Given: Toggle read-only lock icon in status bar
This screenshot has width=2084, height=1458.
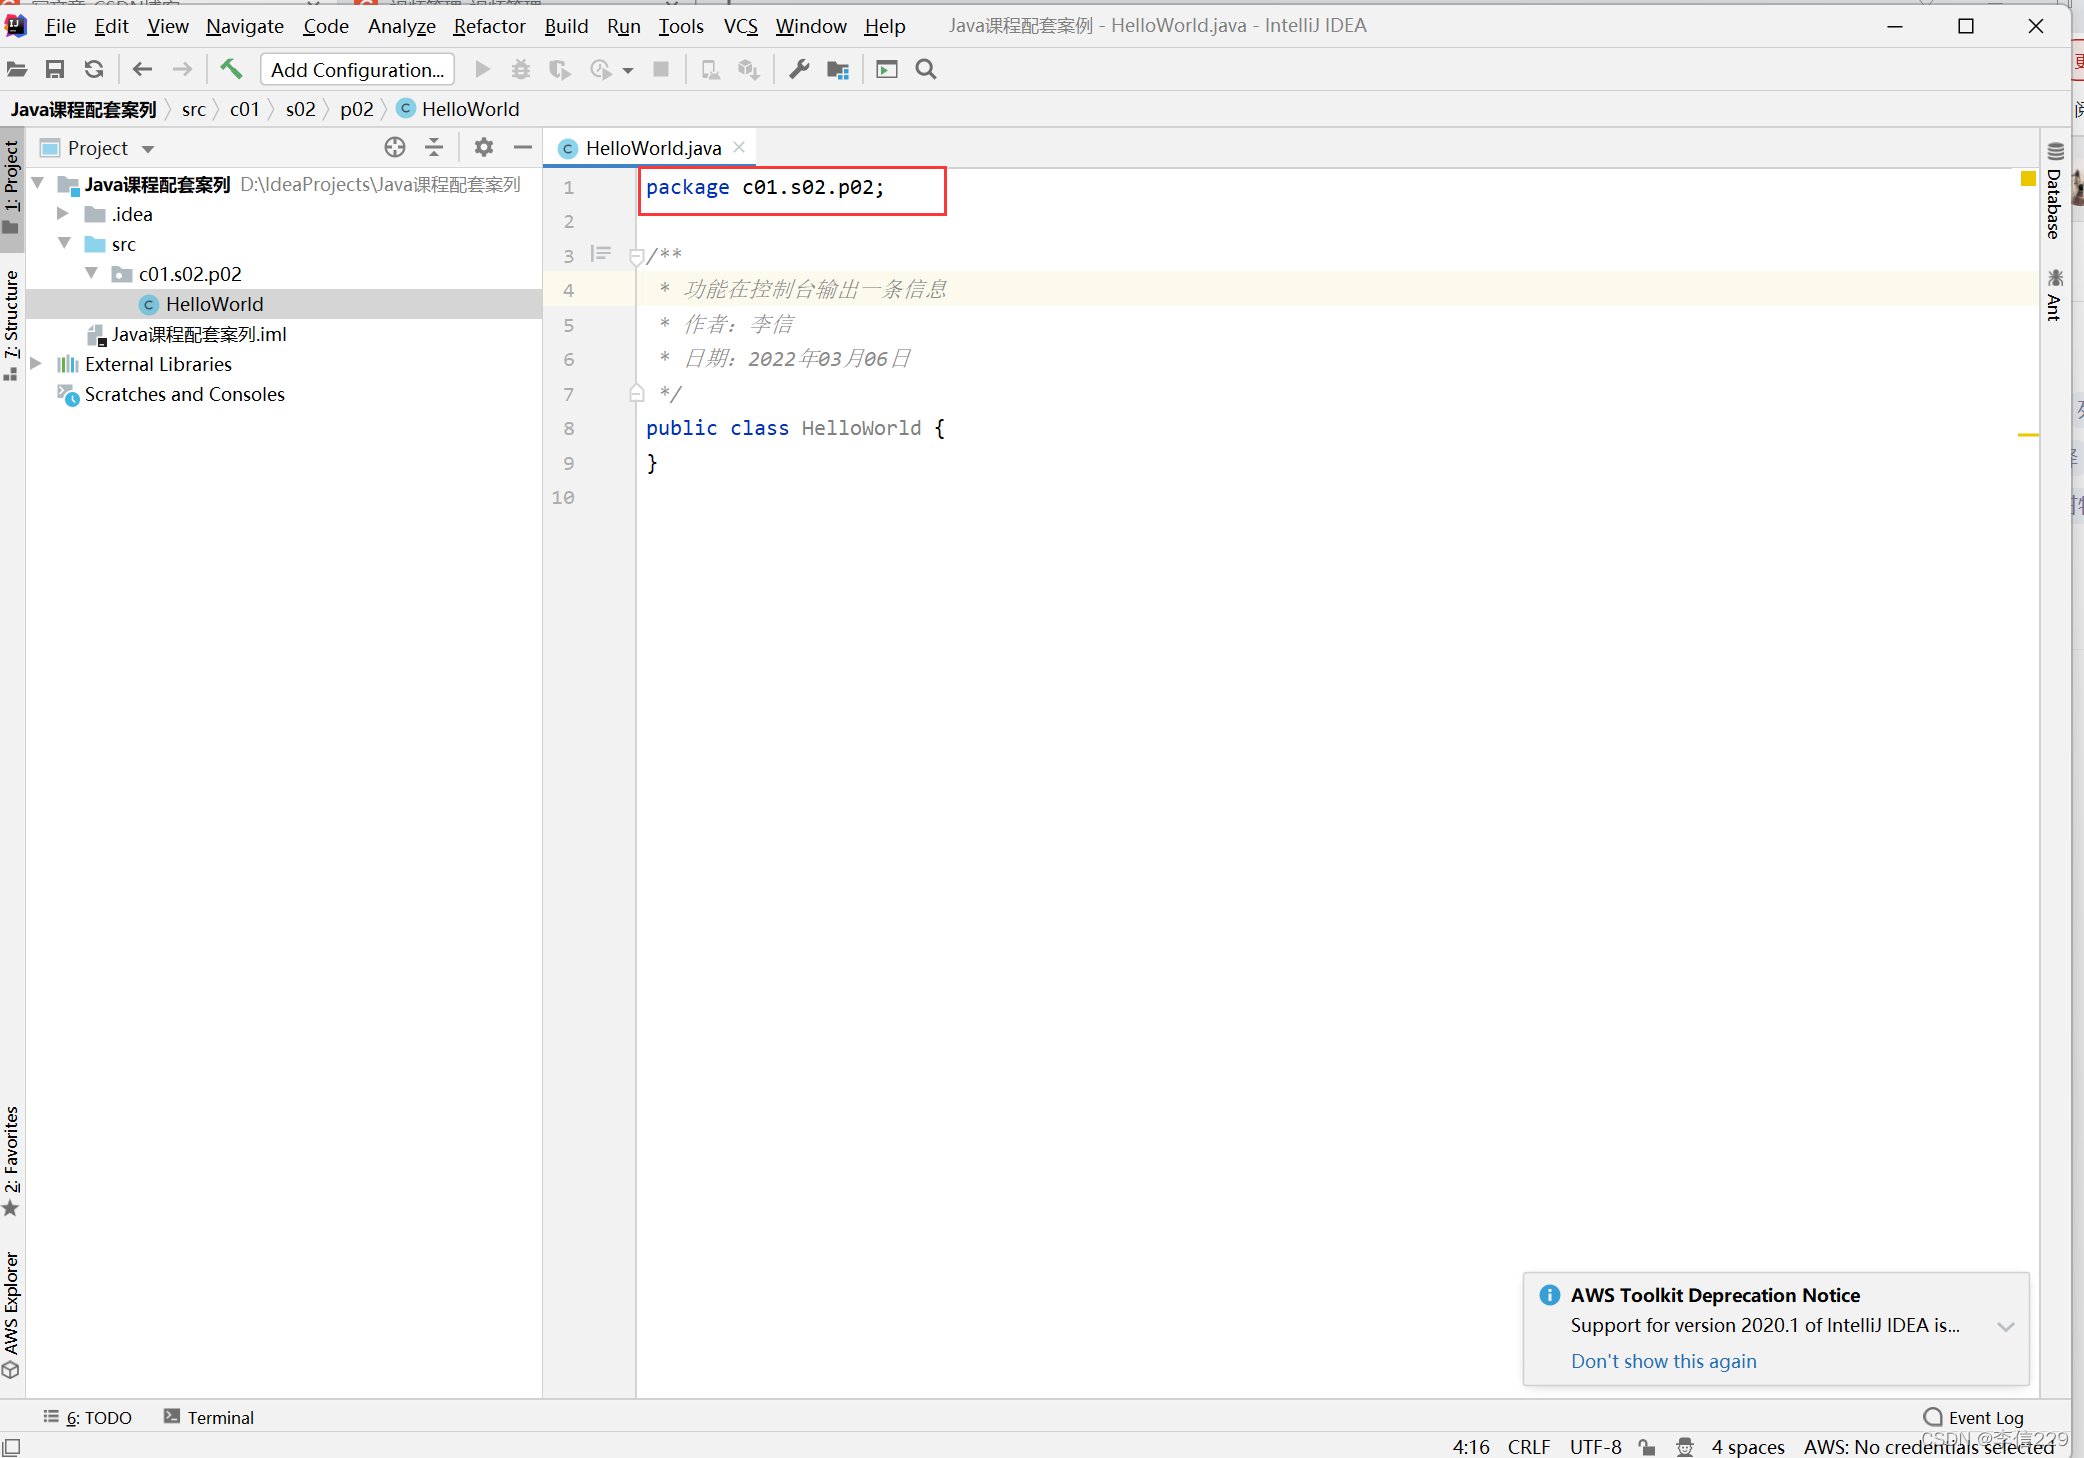Looking at the screenshot, I should click(x=1647, y=1446).
